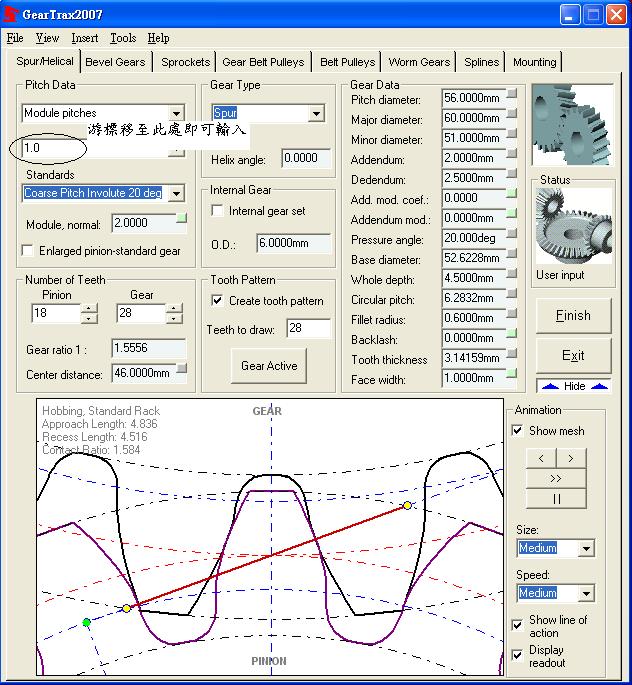This screenshot has width=632, height=685.
Task: Click the lock button beside Pitch diameter
Action: pyautogui.click(x=511, y=93)
